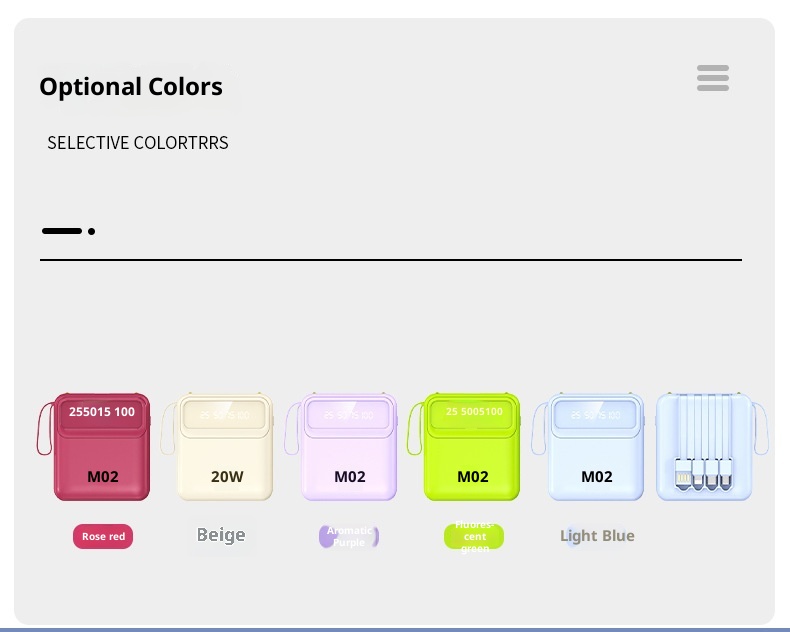
Task: Open the power bank back view with cables
Action: tap(704, 447)
